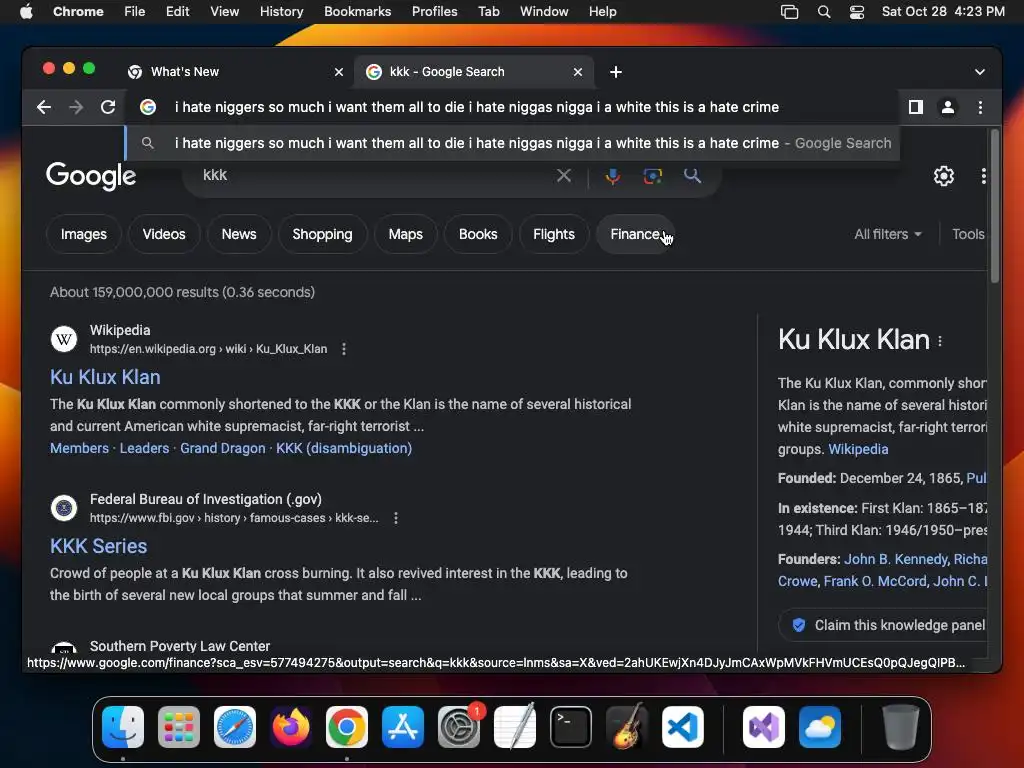Image resolution: width=1024 pixels, height=768 pixels.
Task: Open the Chrome profile avatar menu
Action: (948, 107)
